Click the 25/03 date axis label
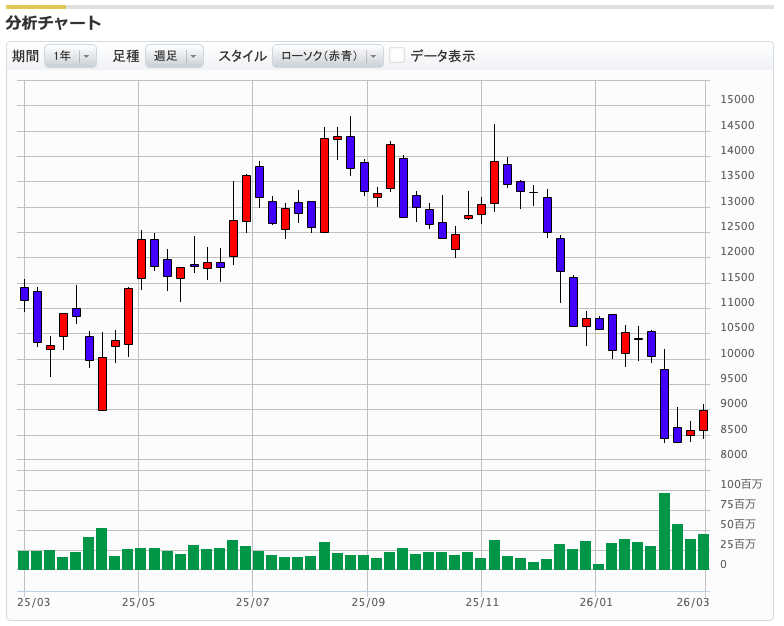Screen dimensions: 784x626 tap(33, 602)
